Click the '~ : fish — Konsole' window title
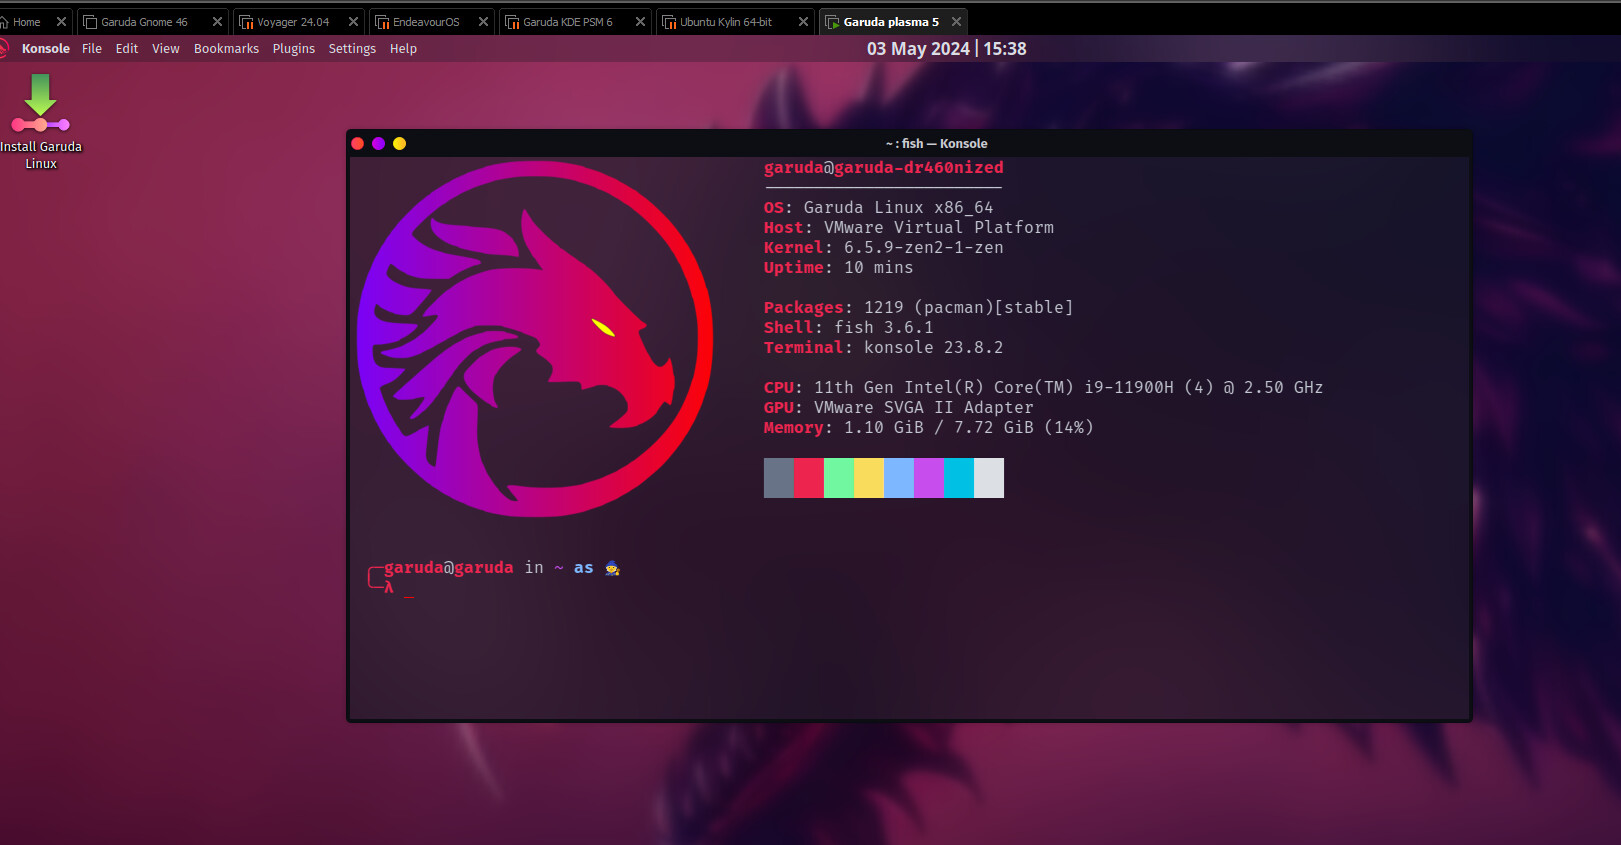 (x=936, y=143)
